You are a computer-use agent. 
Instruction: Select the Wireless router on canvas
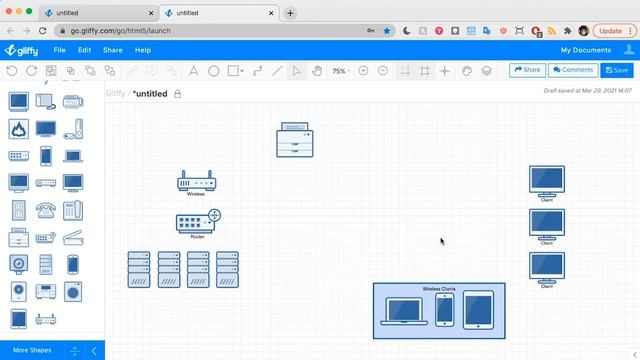(x=196, y=180)
